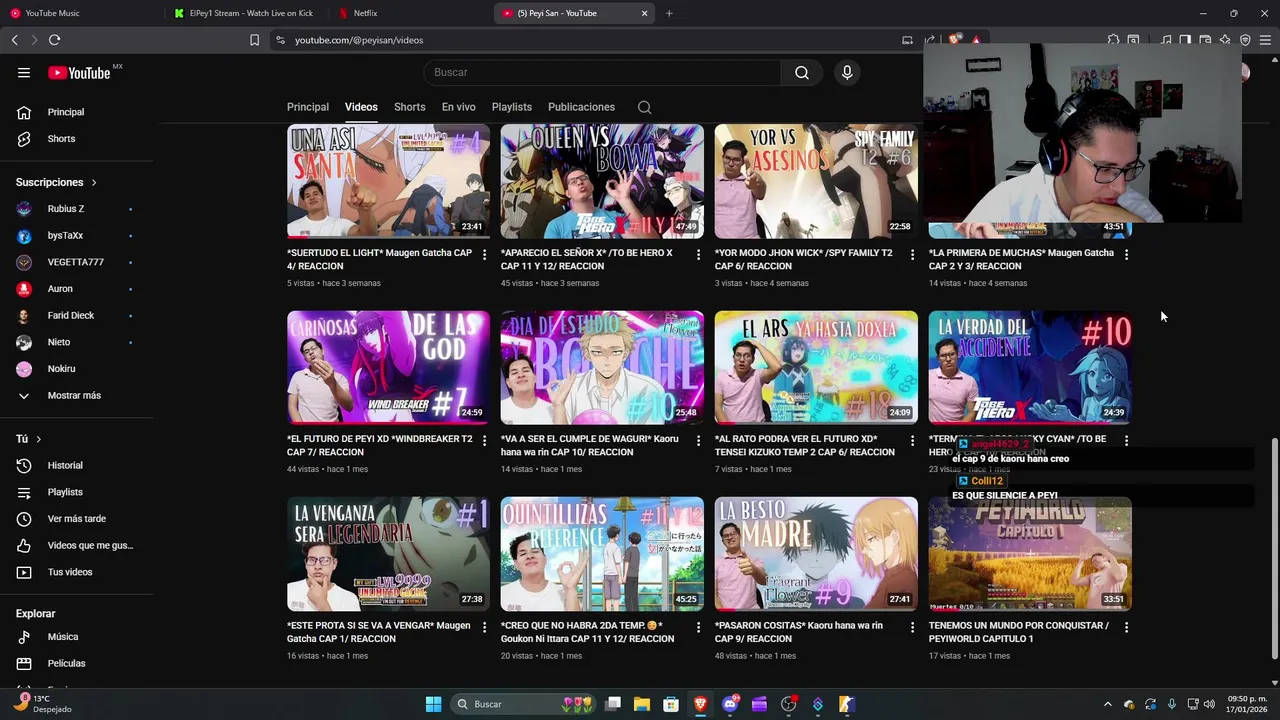1280x720 pixels.
Task: Go back with the browser back arrow
Action: 14,40
